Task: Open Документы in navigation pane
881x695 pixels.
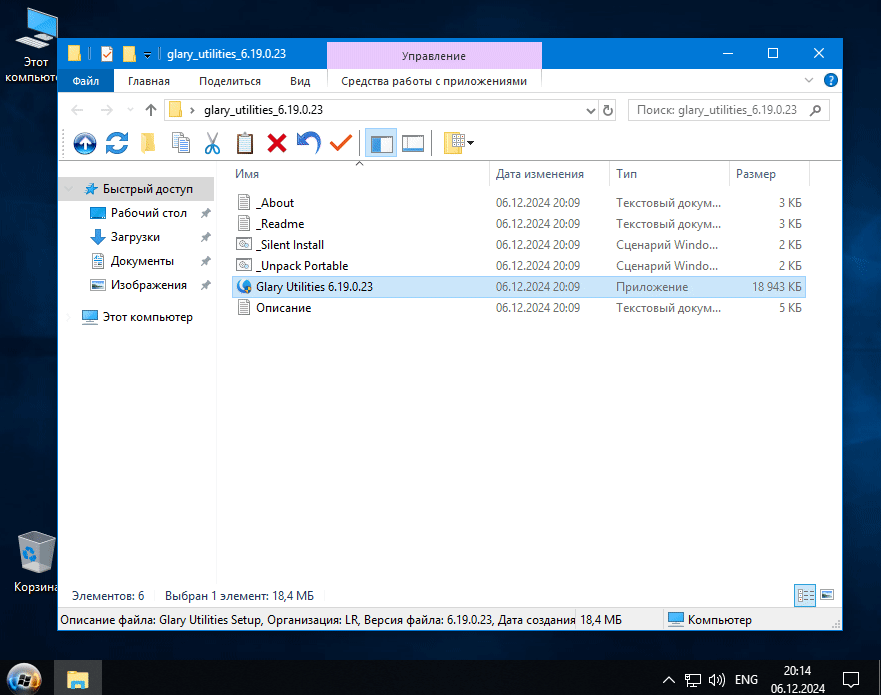Action: (x=142, y=261)
